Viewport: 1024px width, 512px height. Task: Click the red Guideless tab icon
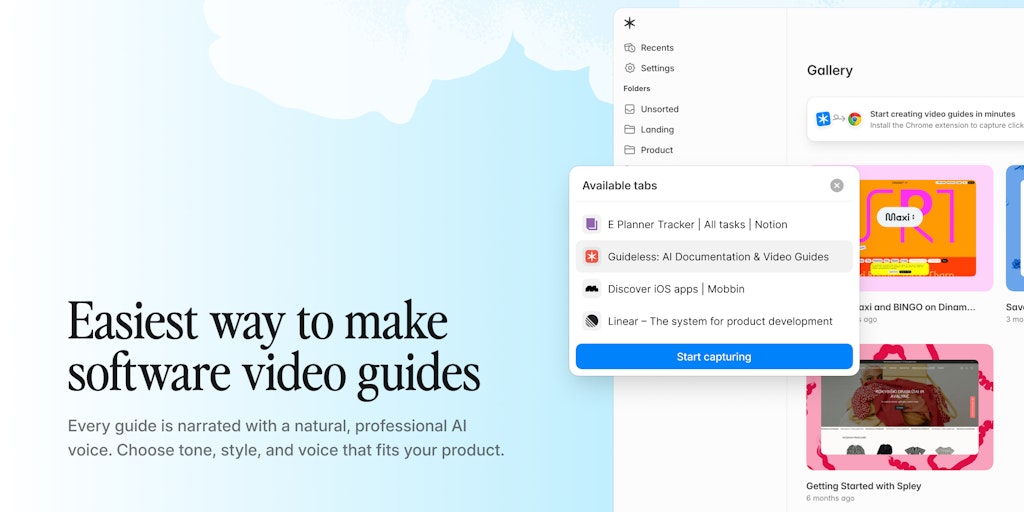(592, 257)
